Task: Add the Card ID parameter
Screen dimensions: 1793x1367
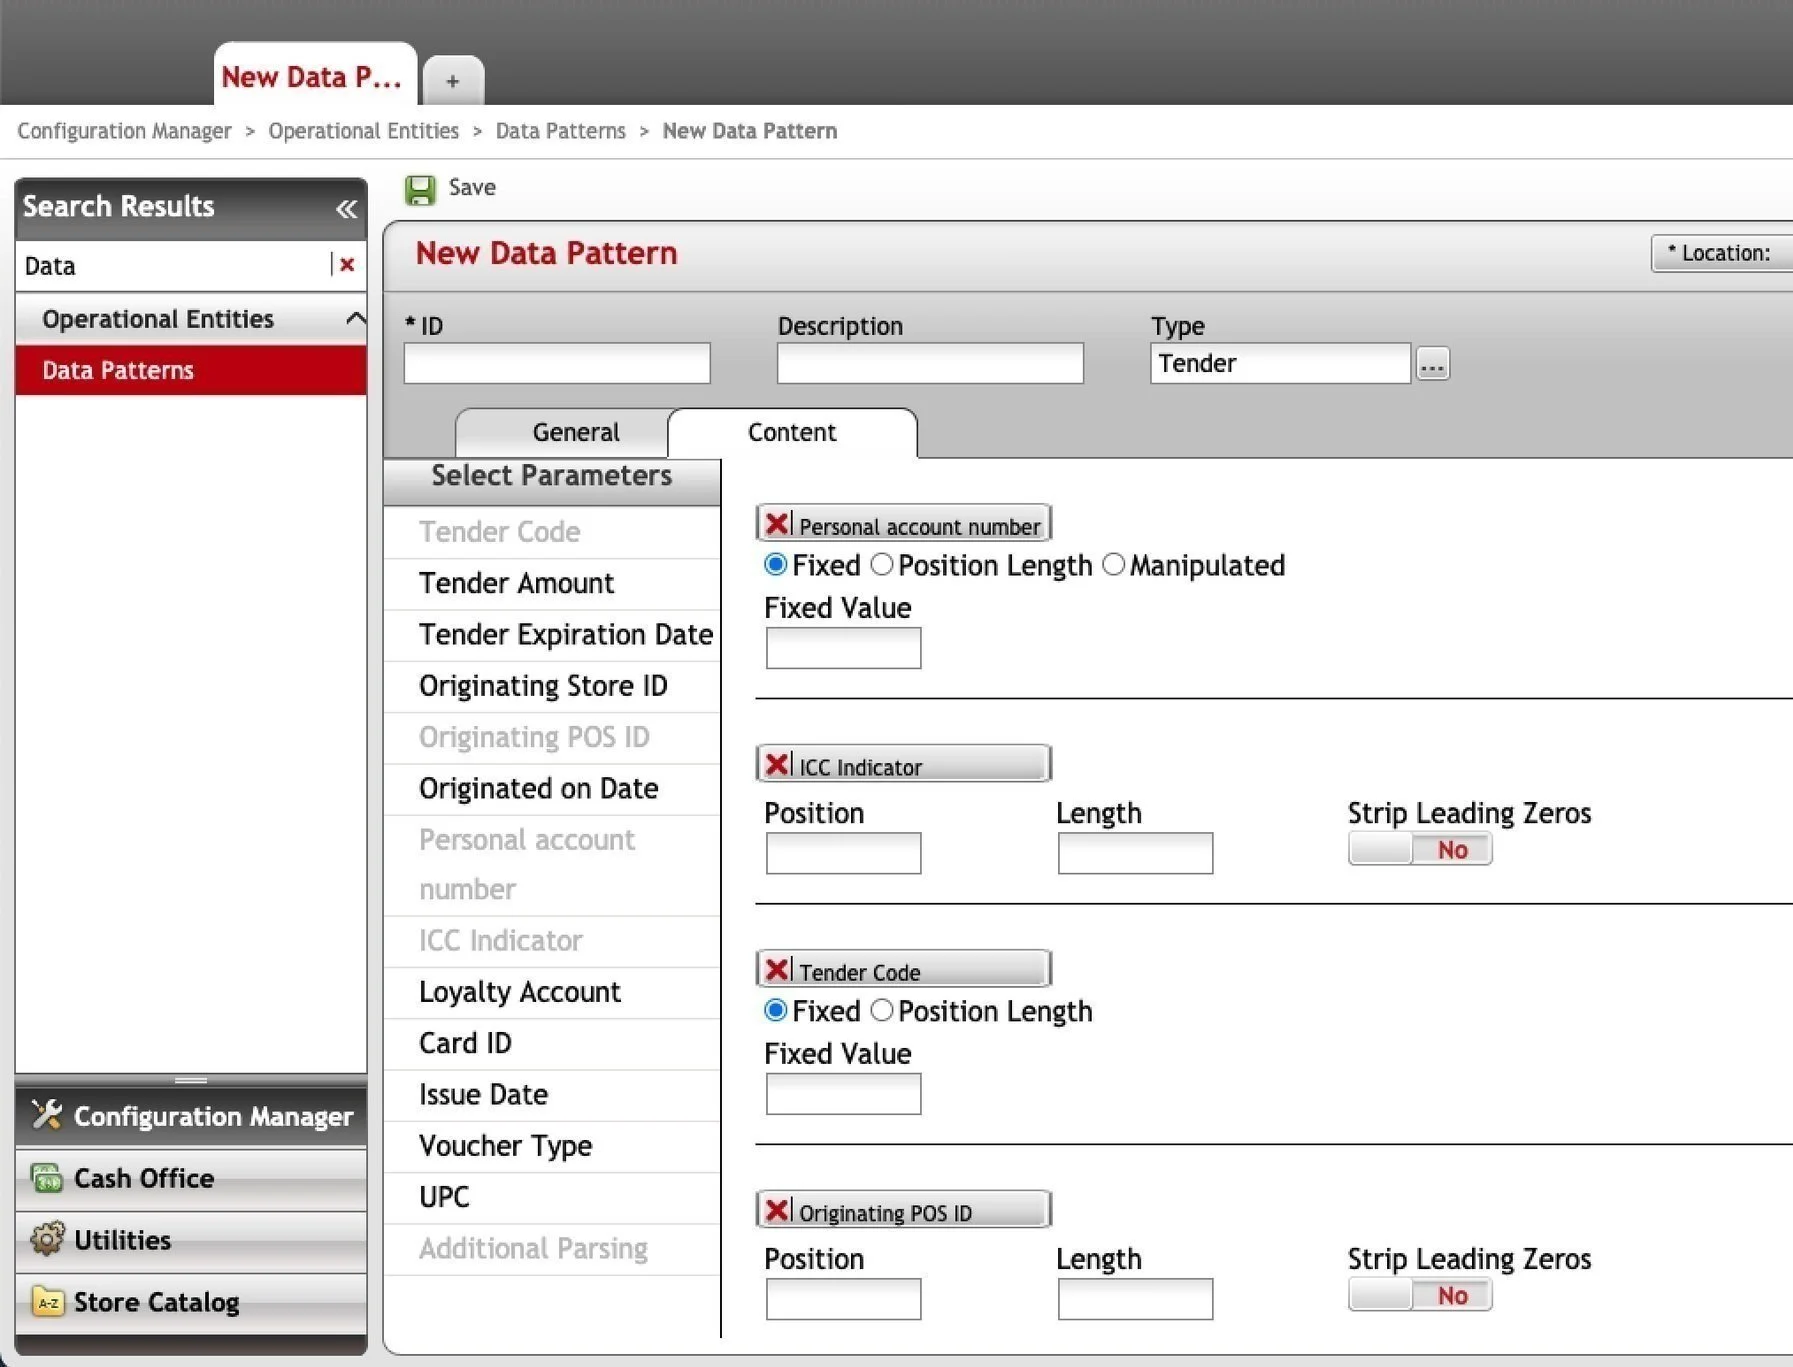Action: point(552,1043)
